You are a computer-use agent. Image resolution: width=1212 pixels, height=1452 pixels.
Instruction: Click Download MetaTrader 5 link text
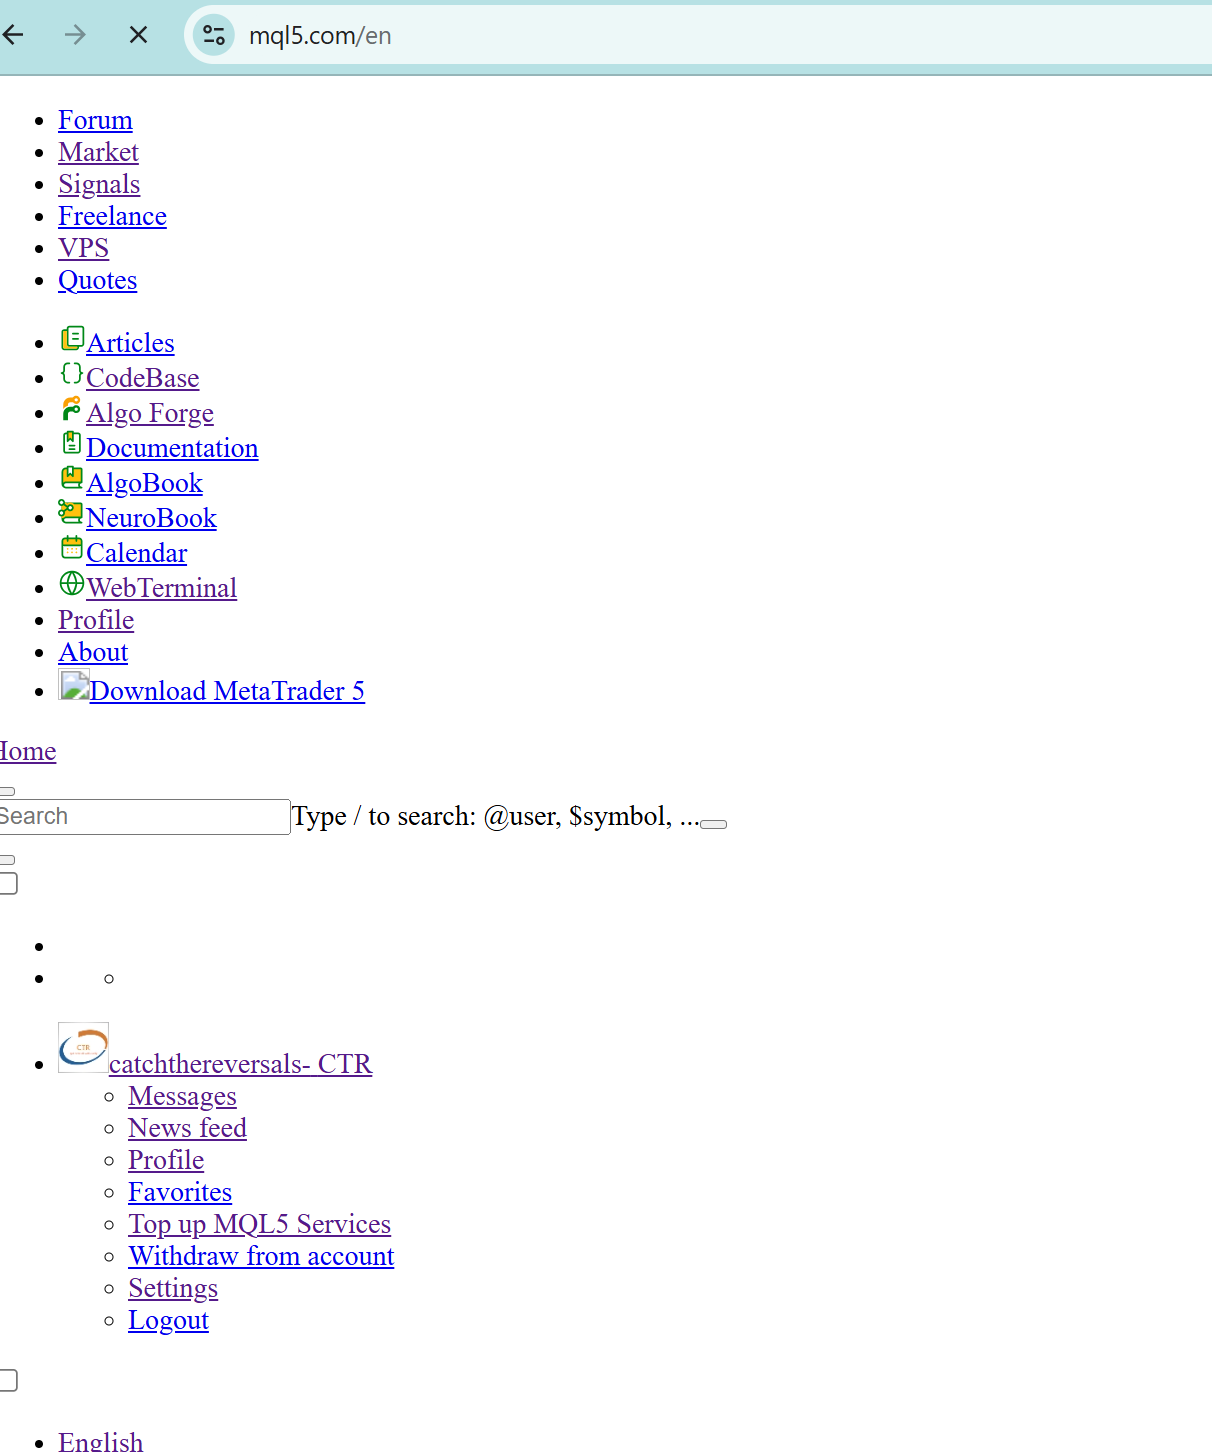click(x=227, y=691)
